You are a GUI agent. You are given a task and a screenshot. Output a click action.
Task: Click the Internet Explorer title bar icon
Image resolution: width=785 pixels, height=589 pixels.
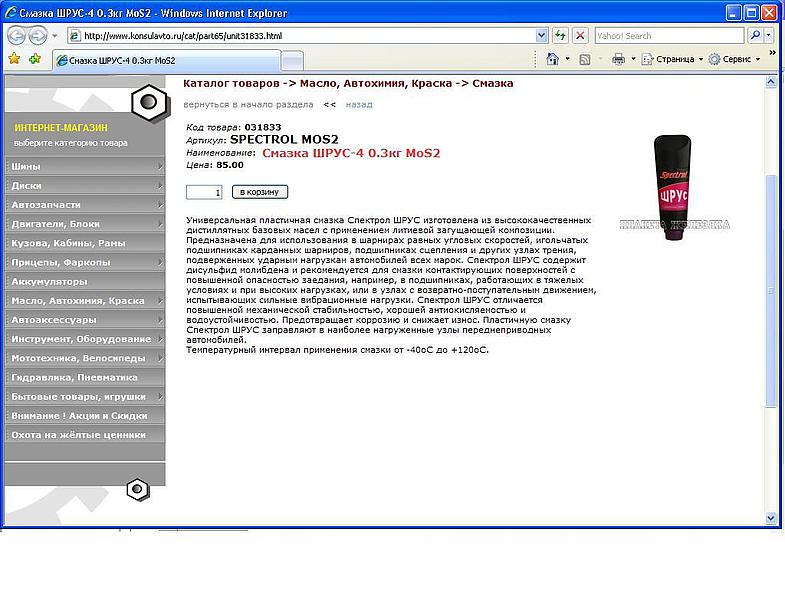click(11, 13)
